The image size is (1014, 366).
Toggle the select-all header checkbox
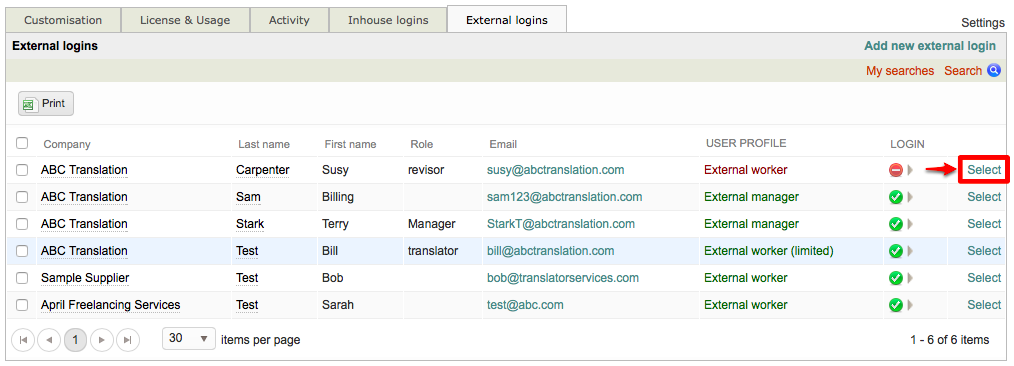coord(22,143)
